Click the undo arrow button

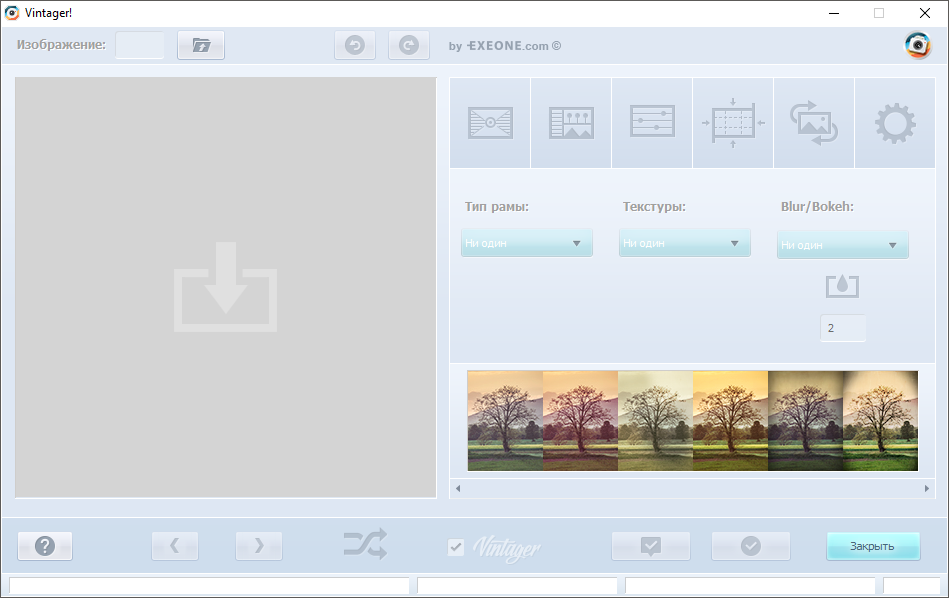tap(355, 45)
